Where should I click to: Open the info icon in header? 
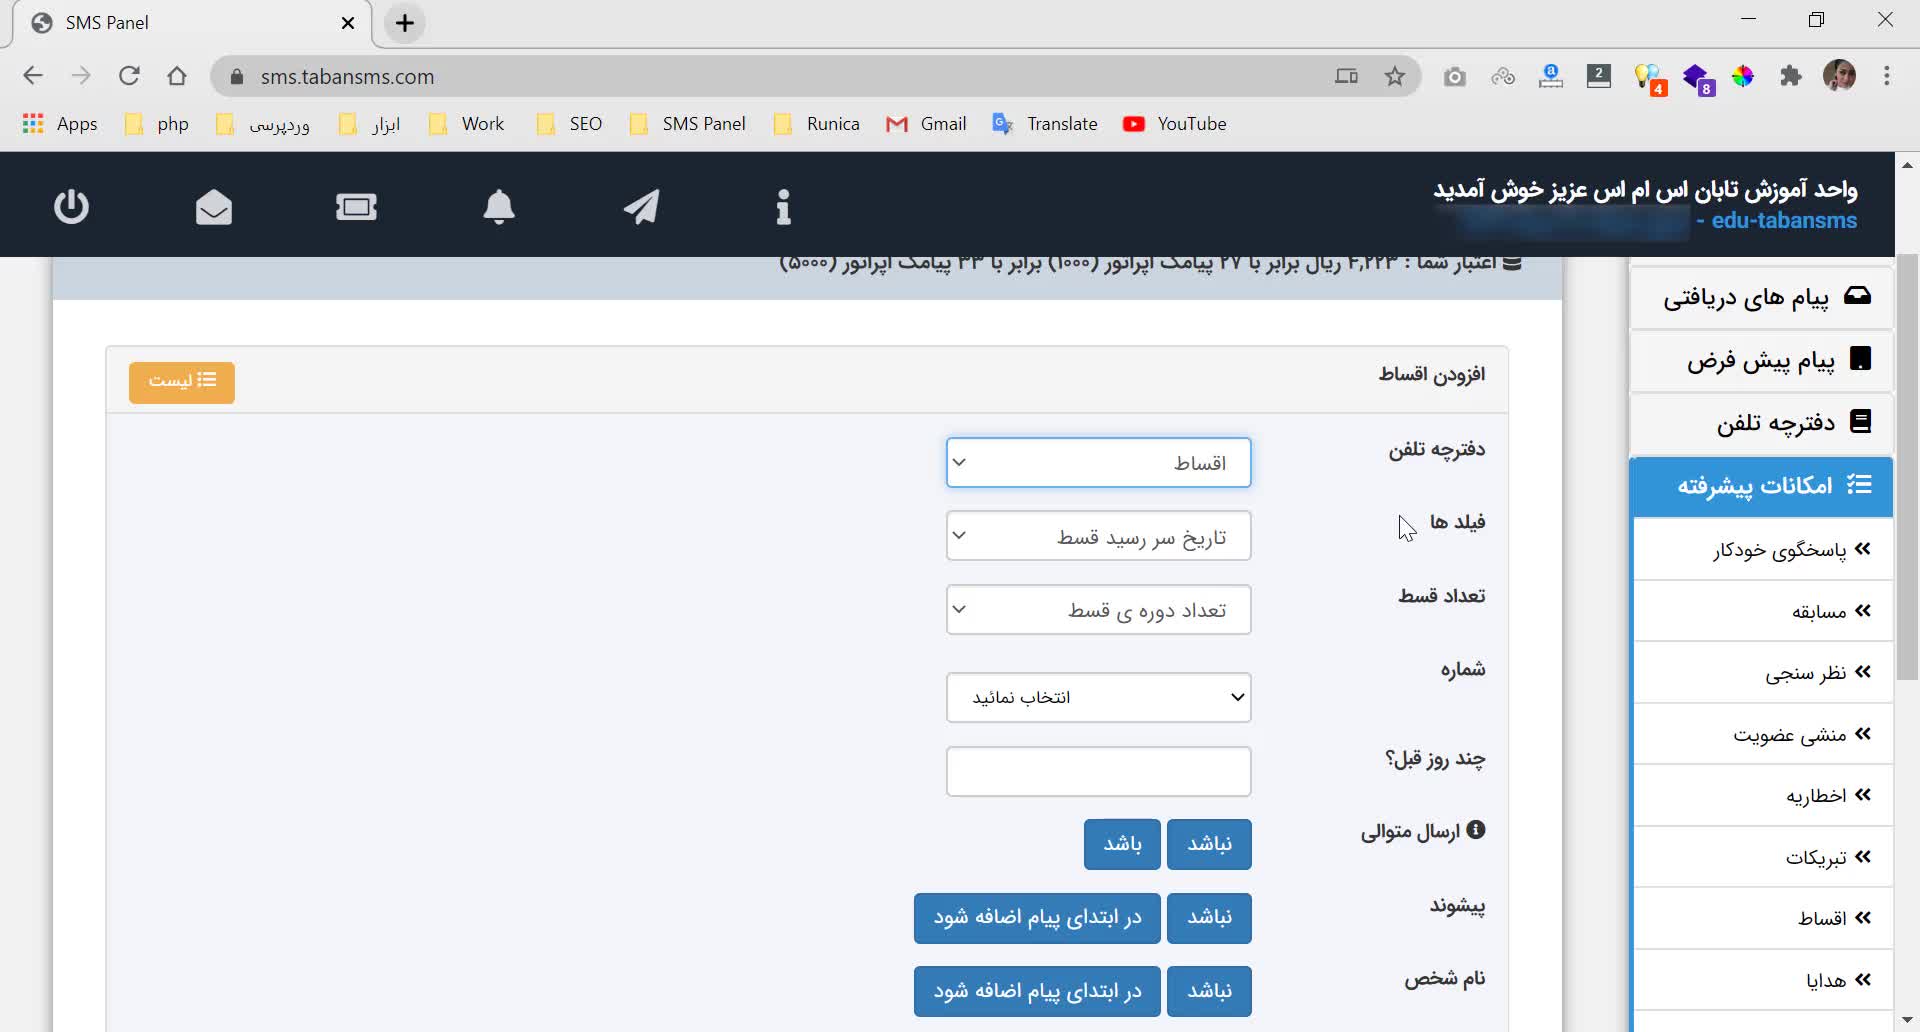coord(783,207)
